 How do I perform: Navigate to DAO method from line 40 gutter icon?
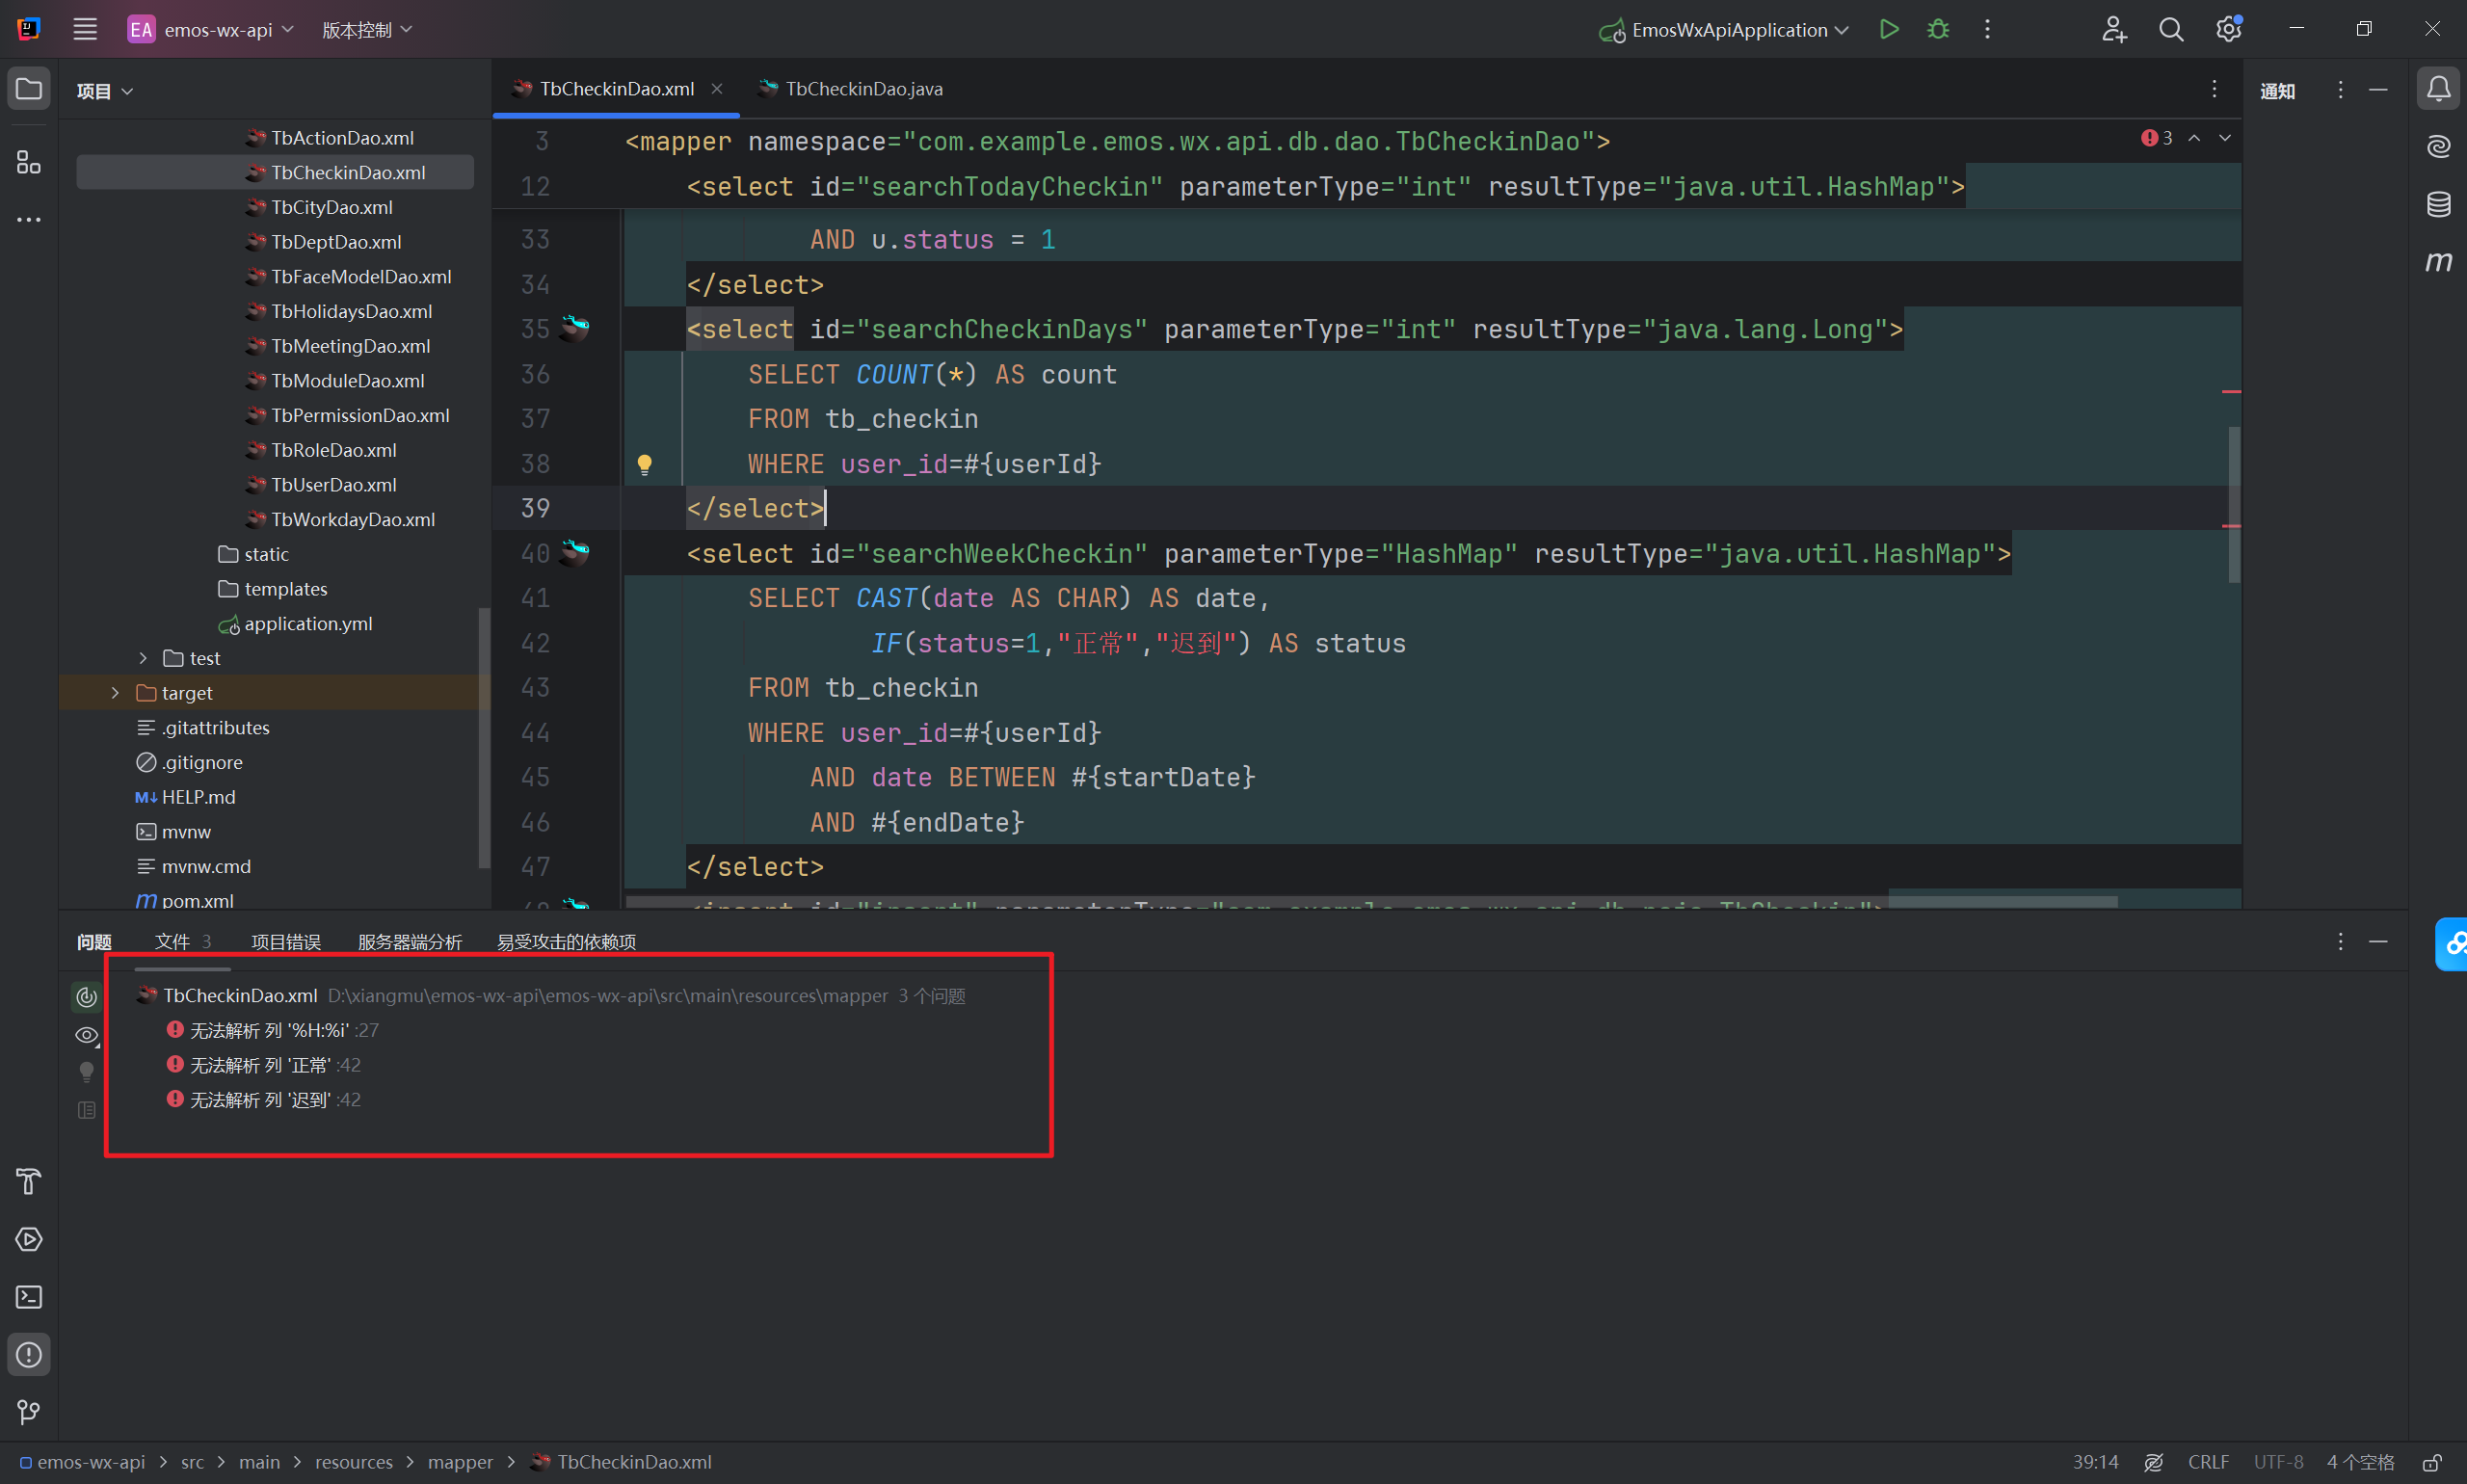(575, 552)
